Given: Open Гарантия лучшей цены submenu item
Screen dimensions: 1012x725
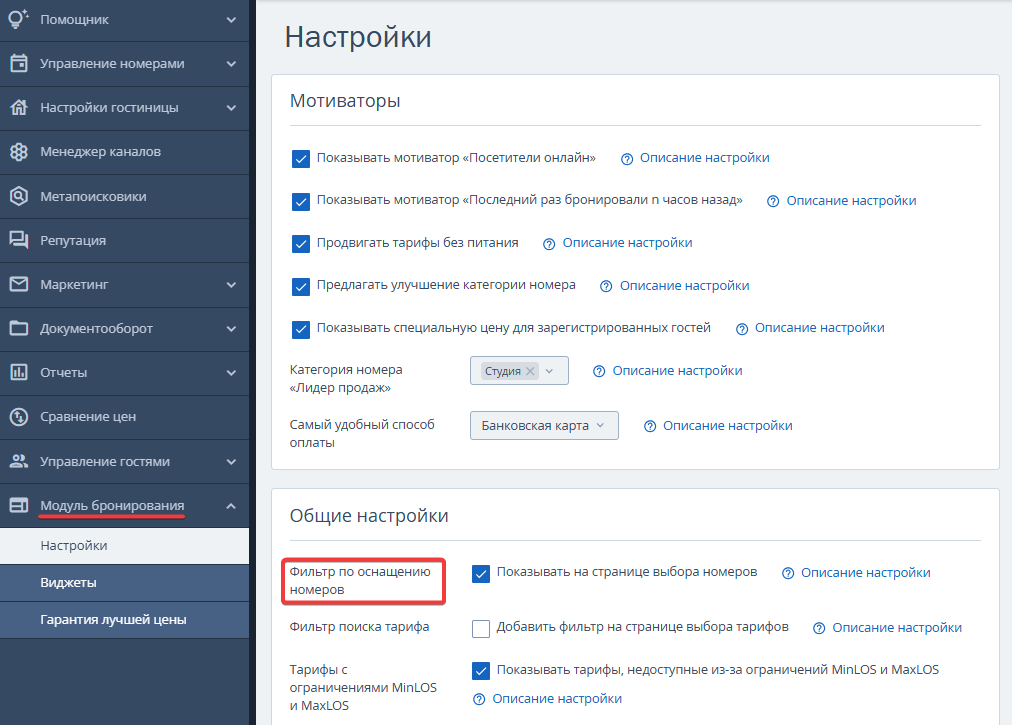Looking at the screenshot, I should pos(125,620).
